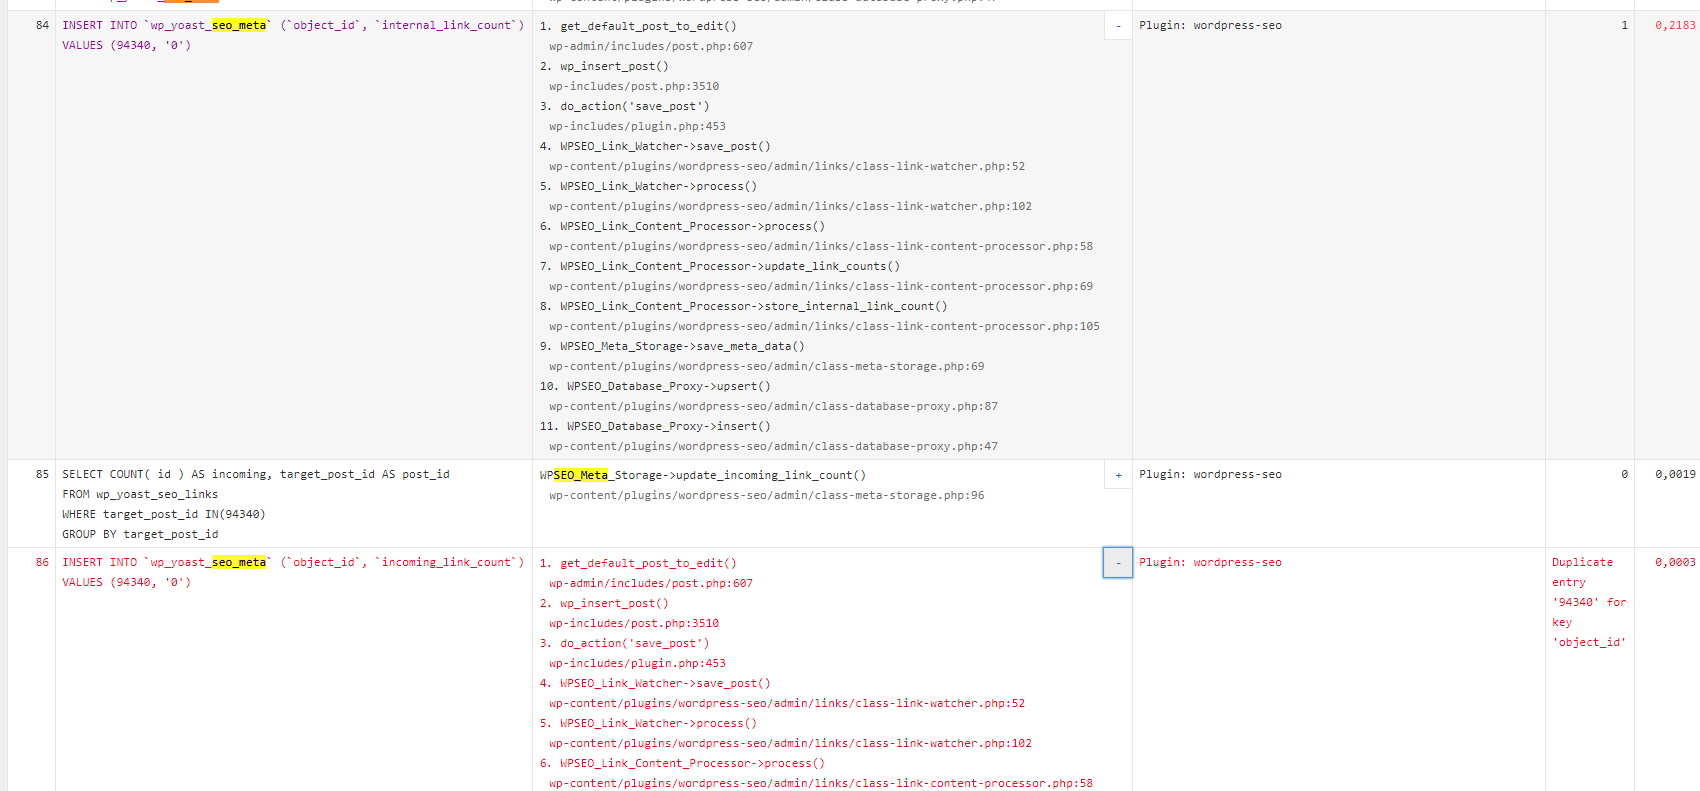Collapse the call stack for query 86
1700x791 pixels.
1118,563
